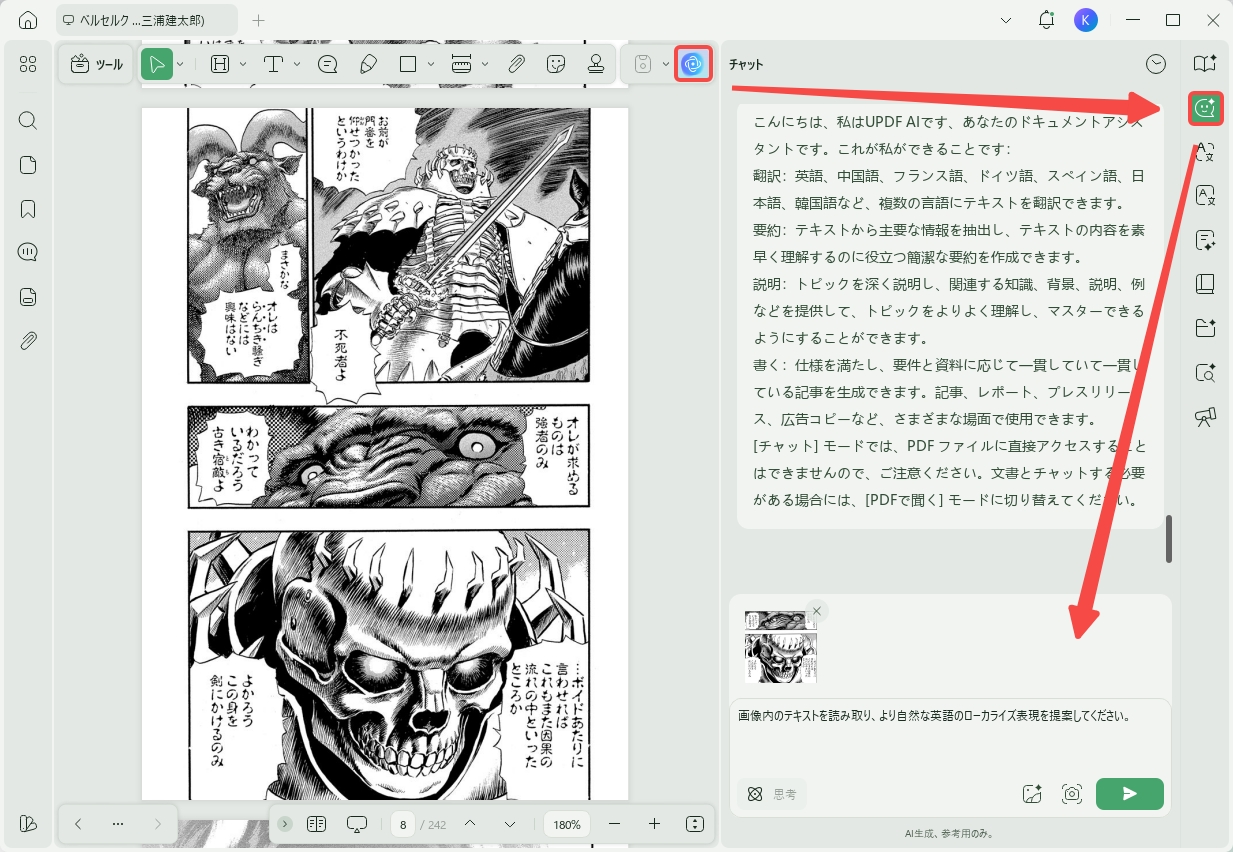Click the page number field showing 8
Viewport: 1233px width, 852px height.
pyautogui.click(x=403, y=824)
